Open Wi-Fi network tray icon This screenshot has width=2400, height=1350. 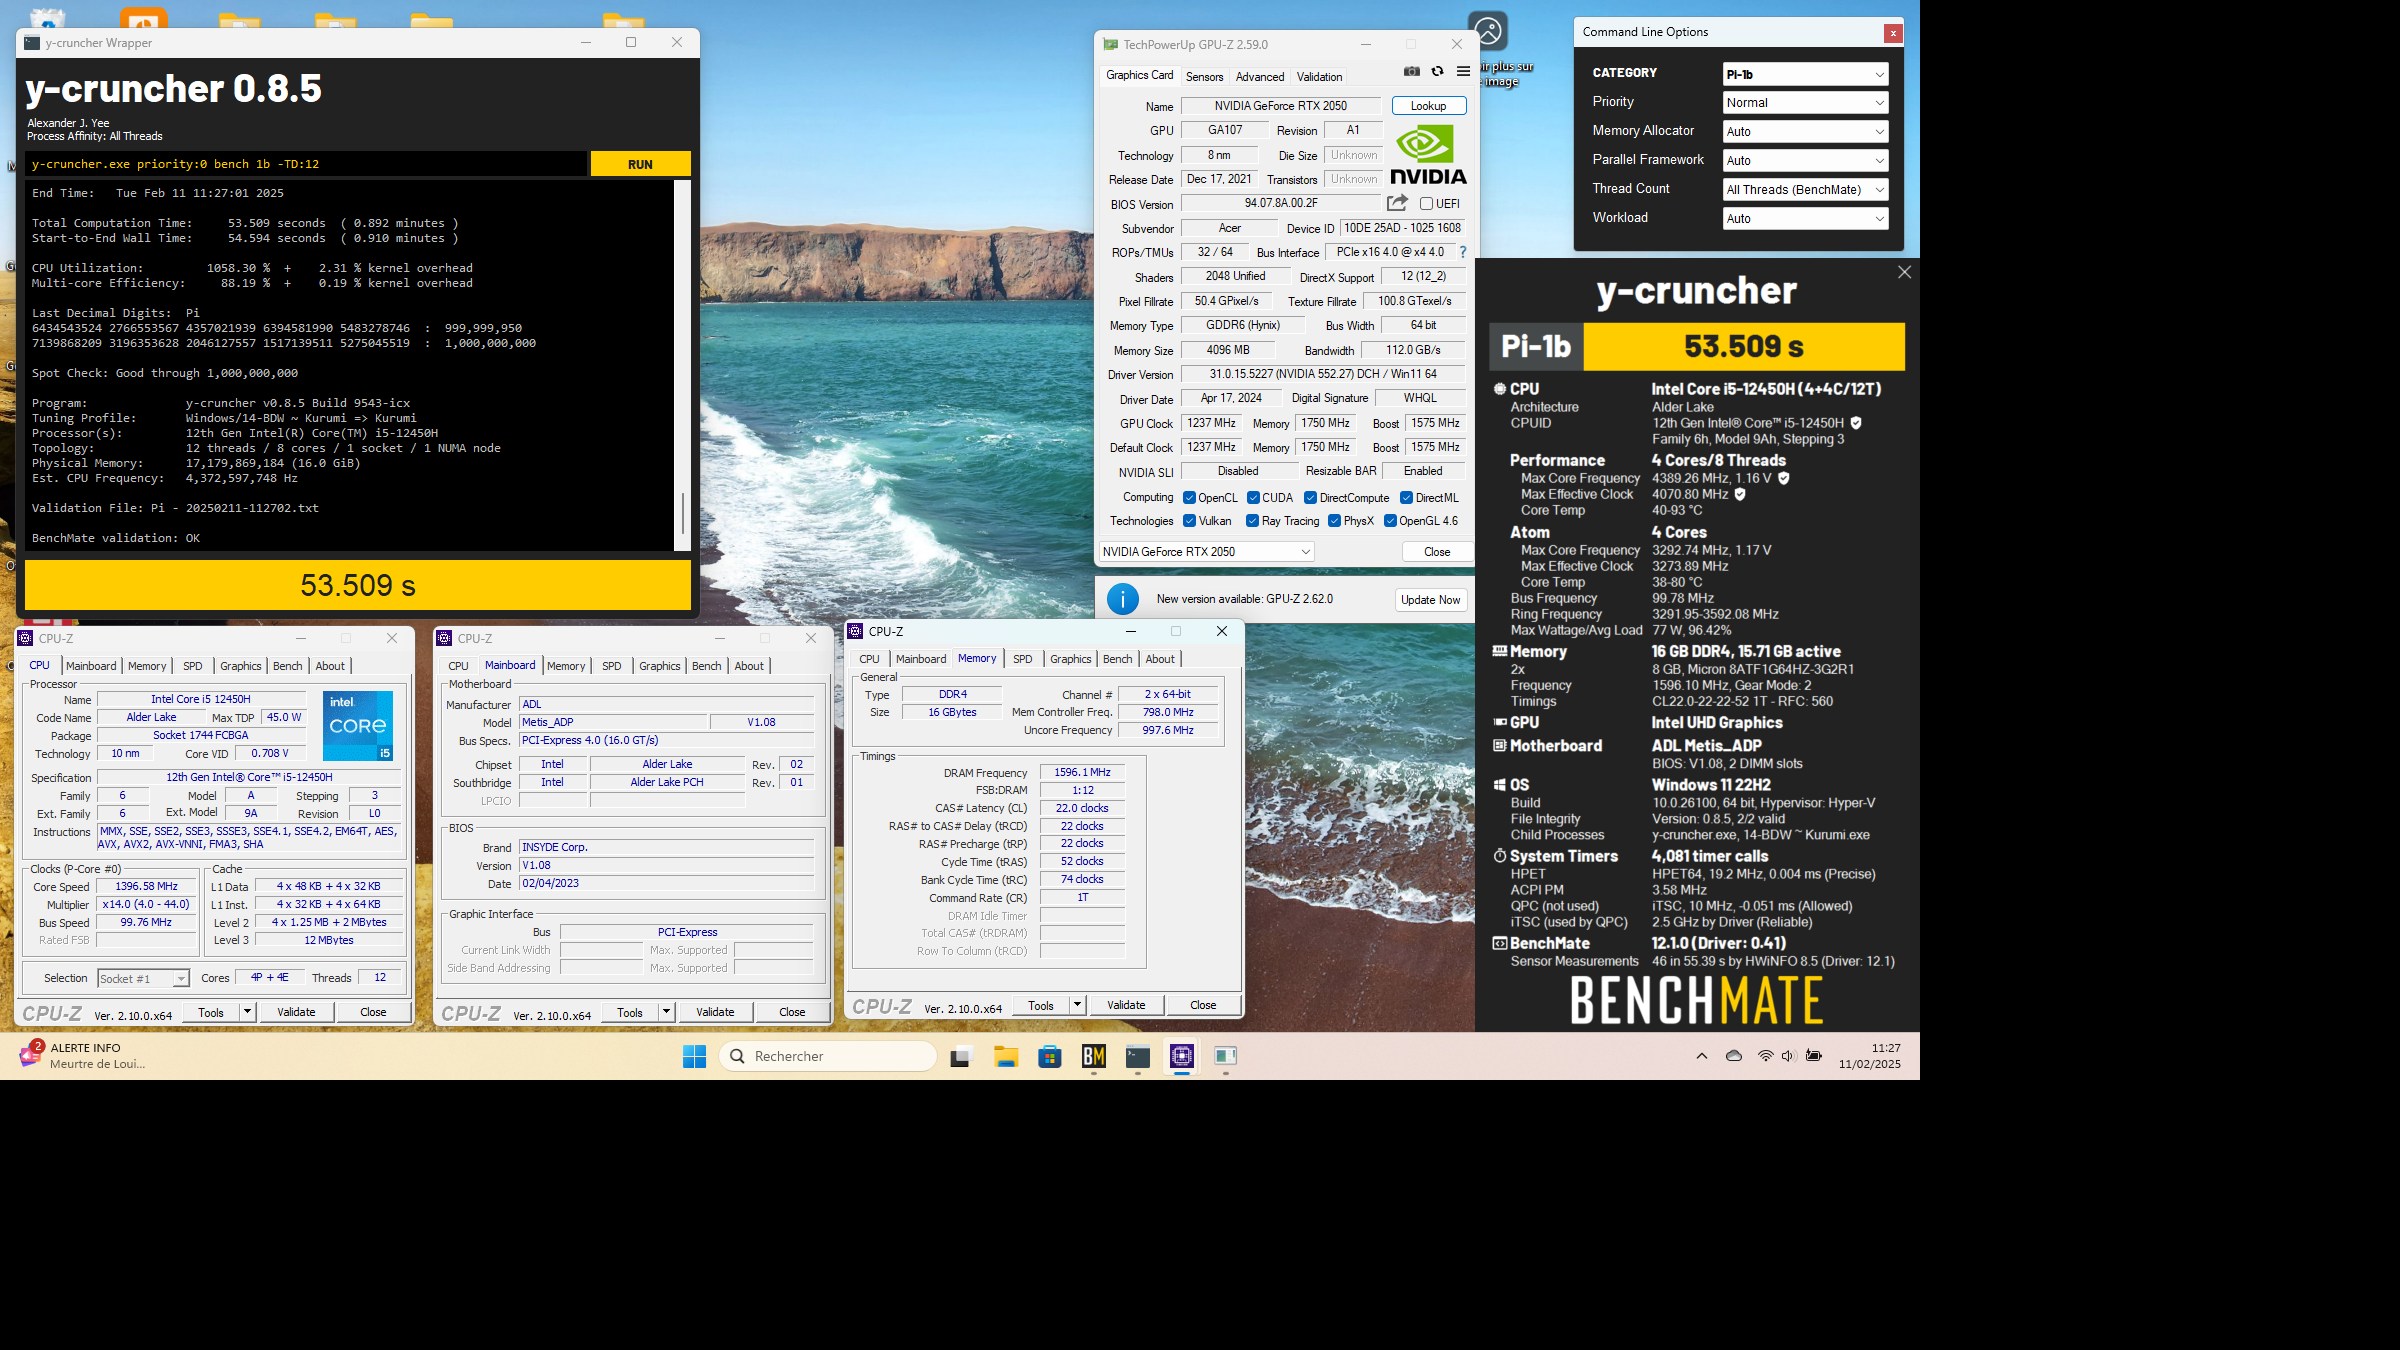(1765, 1056)
